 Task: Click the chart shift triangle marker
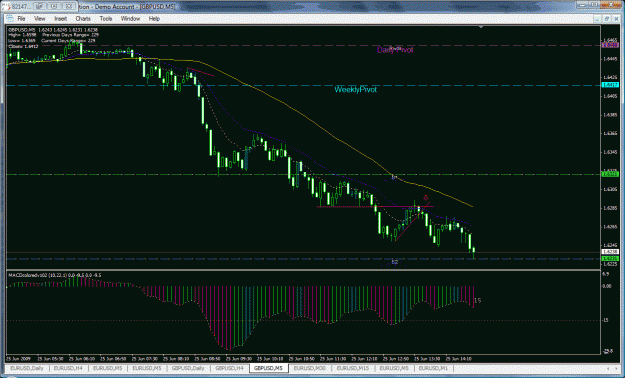pyautogui.click(x=481, y=27)
